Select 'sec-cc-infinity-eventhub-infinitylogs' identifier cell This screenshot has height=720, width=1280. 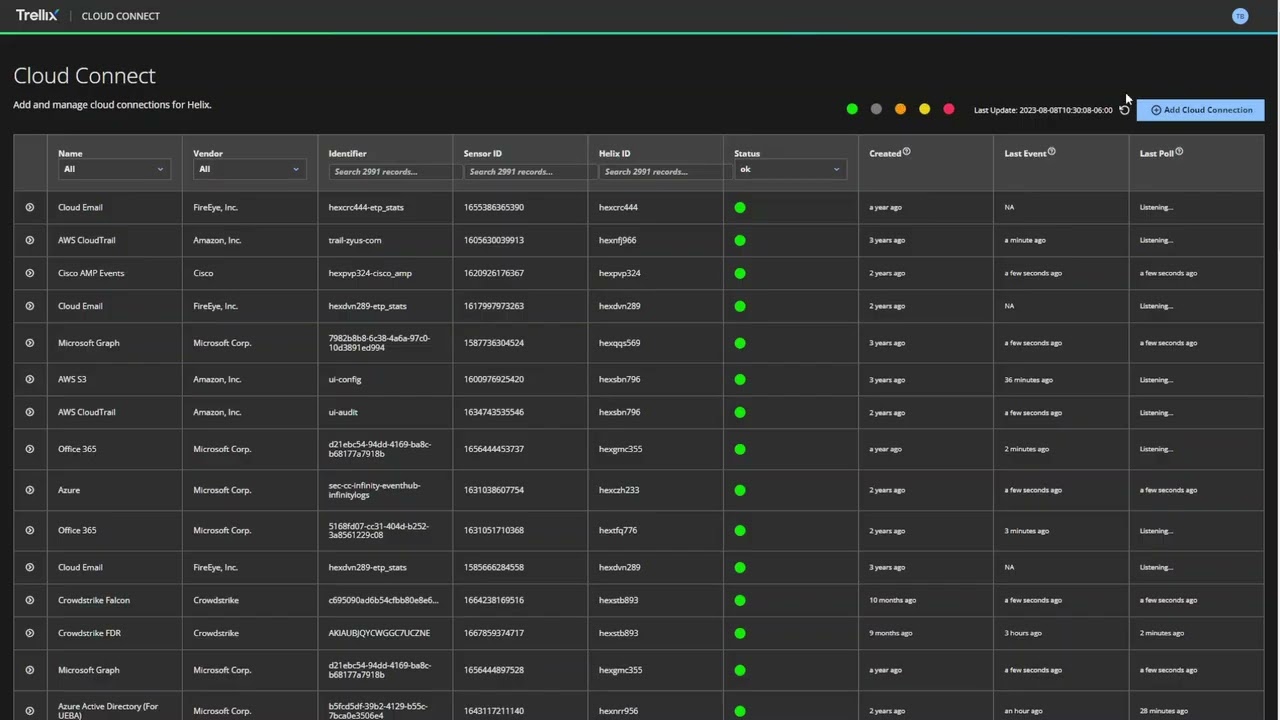(375, 490)
